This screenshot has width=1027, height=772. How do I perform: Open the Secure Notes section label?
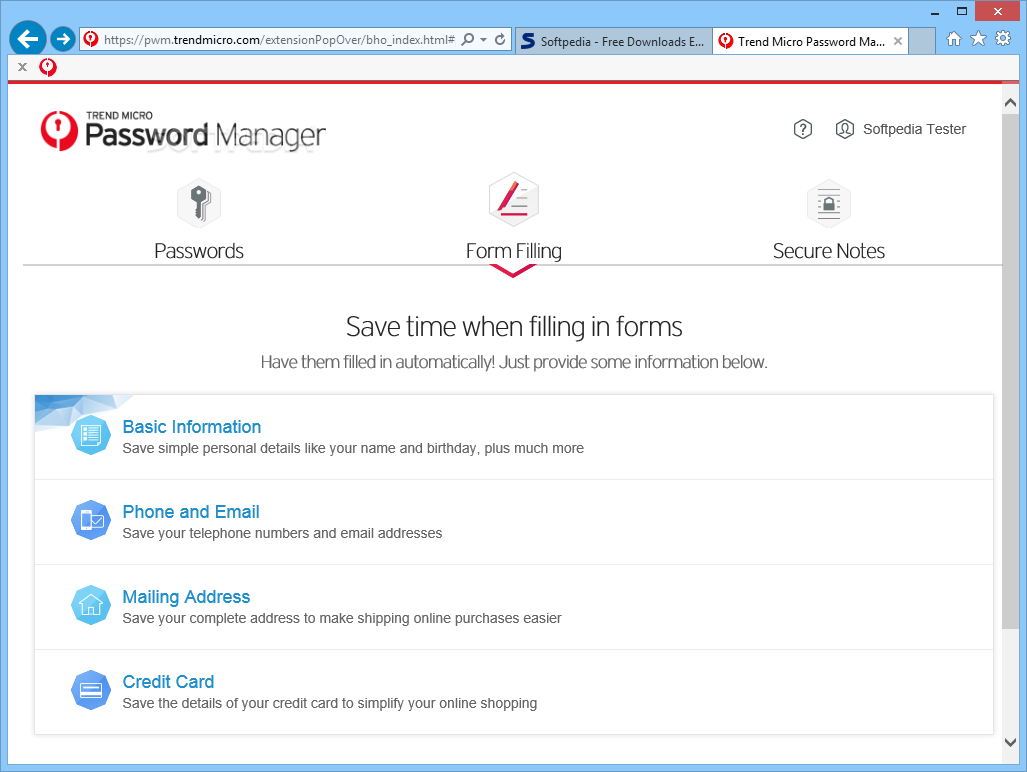829,251
